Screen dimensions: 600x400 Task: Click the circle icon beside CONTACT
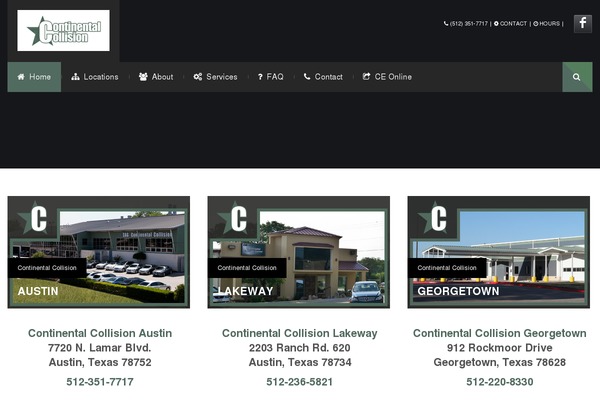pos(496,23)
